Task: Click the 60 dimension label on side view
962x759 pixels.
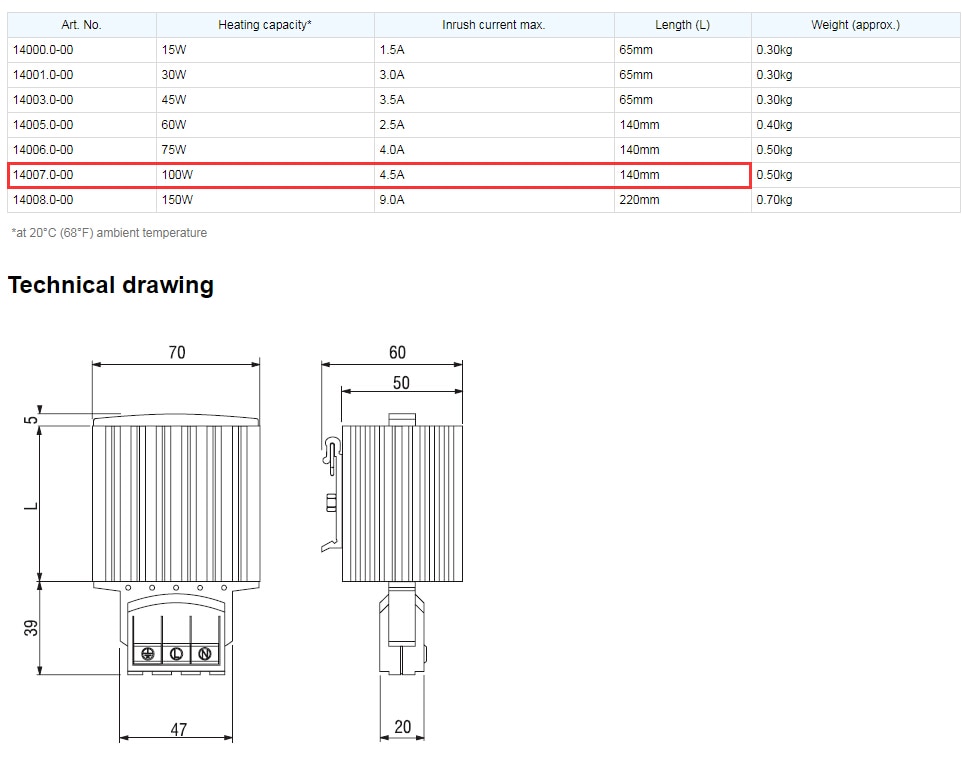Action: click(x=397, y=352)
